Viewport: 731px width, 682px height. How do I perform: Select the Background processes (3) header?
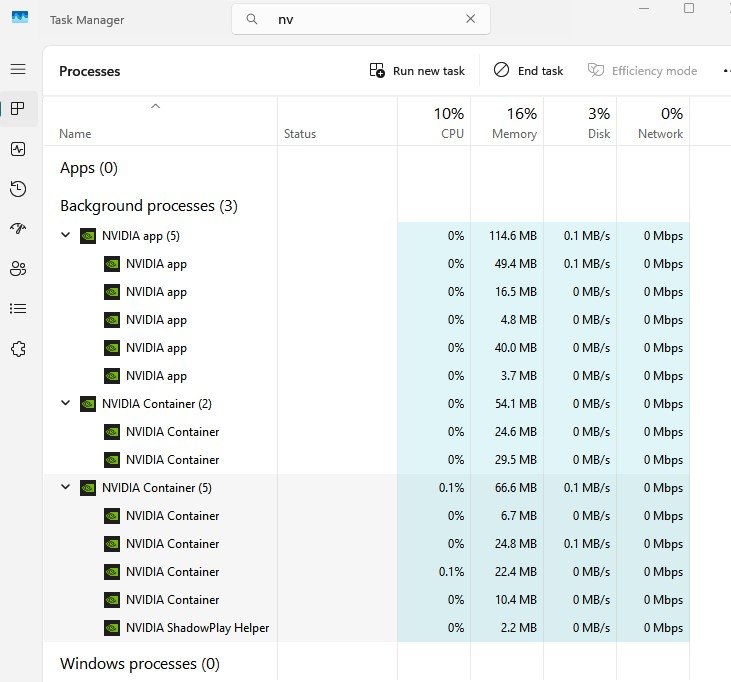click(149, 206)
